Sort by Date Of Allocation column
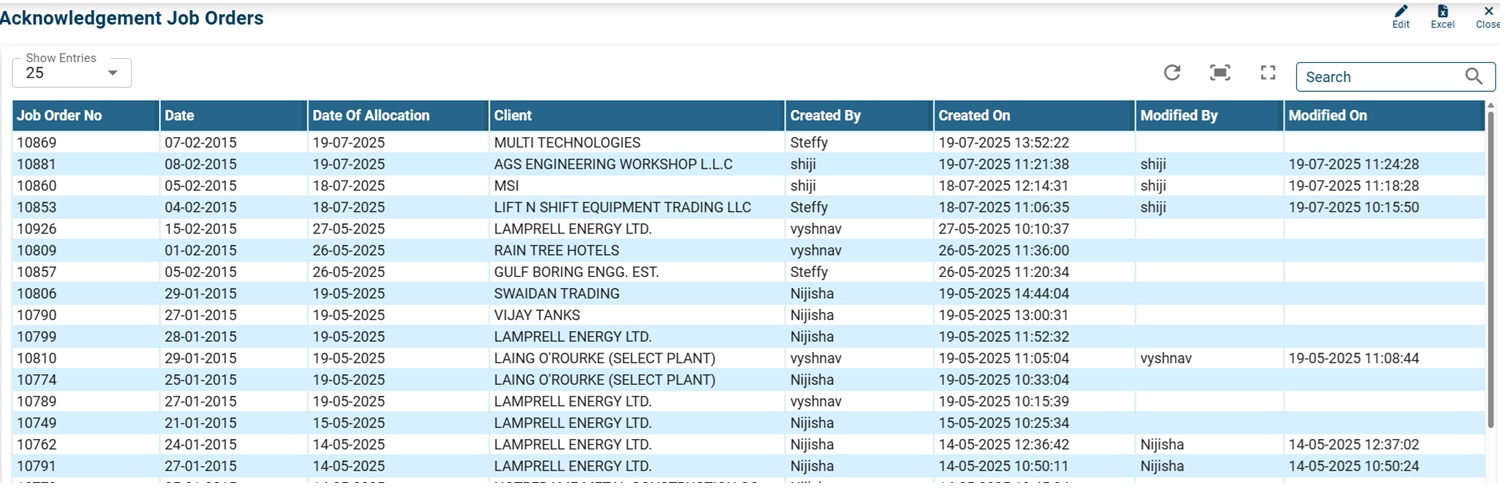The image size is (1505, 492). pyautogui.click(x=371, y=116)
